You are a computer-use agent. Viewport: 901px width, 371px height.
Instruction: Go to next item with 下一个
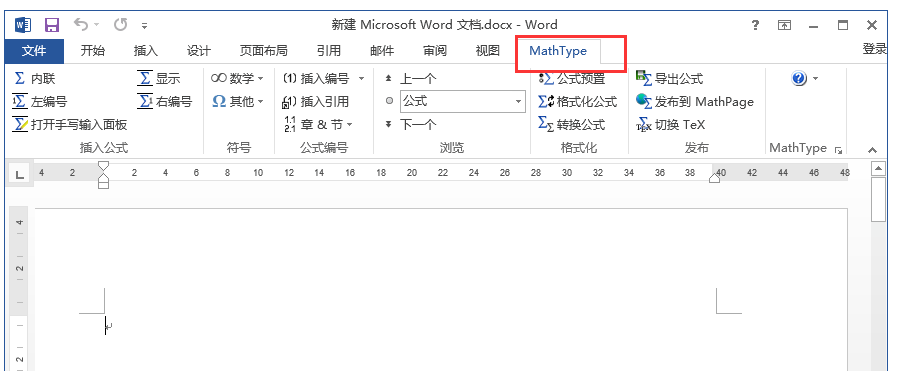pos(410,125)
